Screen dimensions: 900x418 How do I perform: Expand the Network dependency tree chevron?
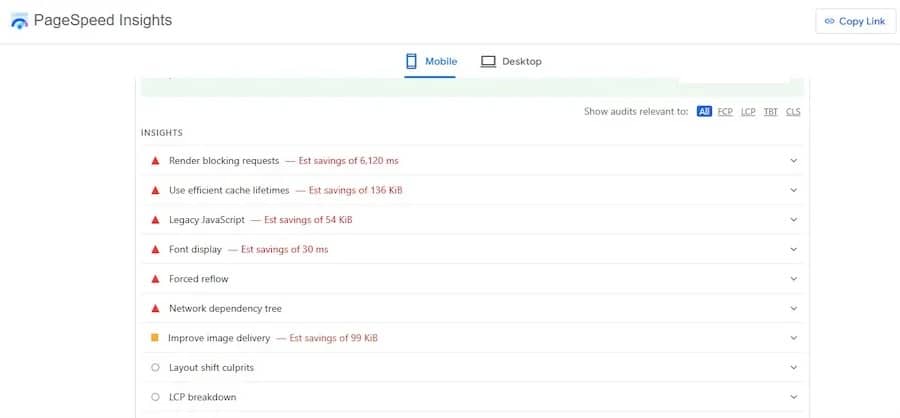tap(794, 308)
